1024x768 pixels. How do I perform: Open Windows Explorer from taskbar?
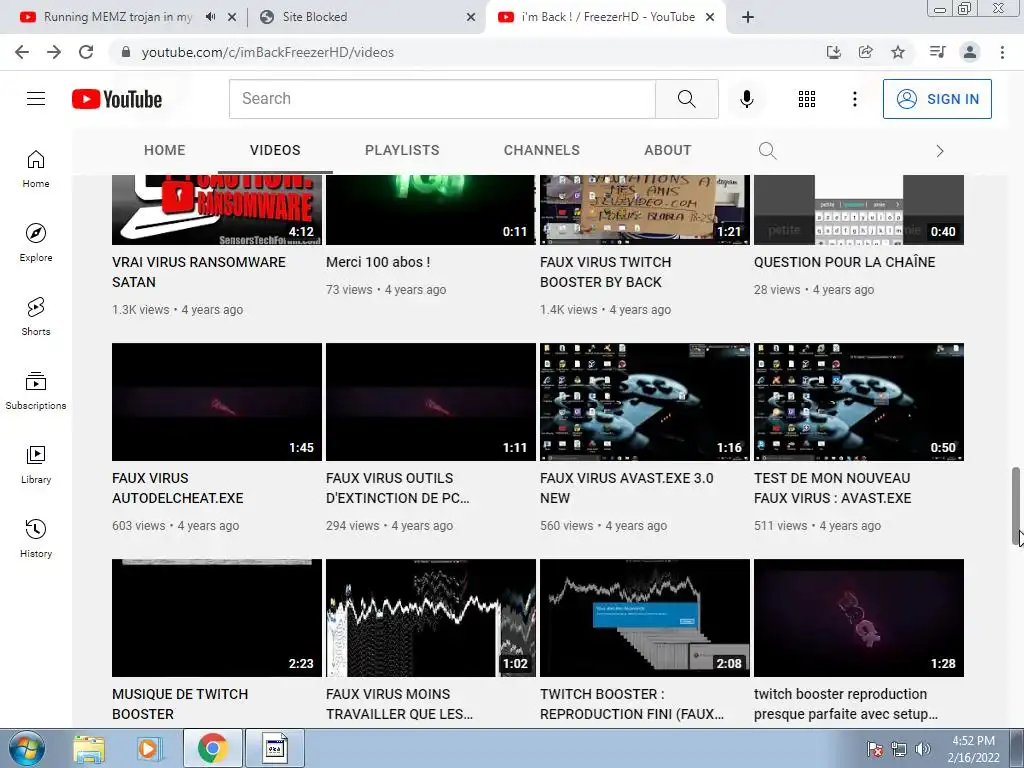89,748
